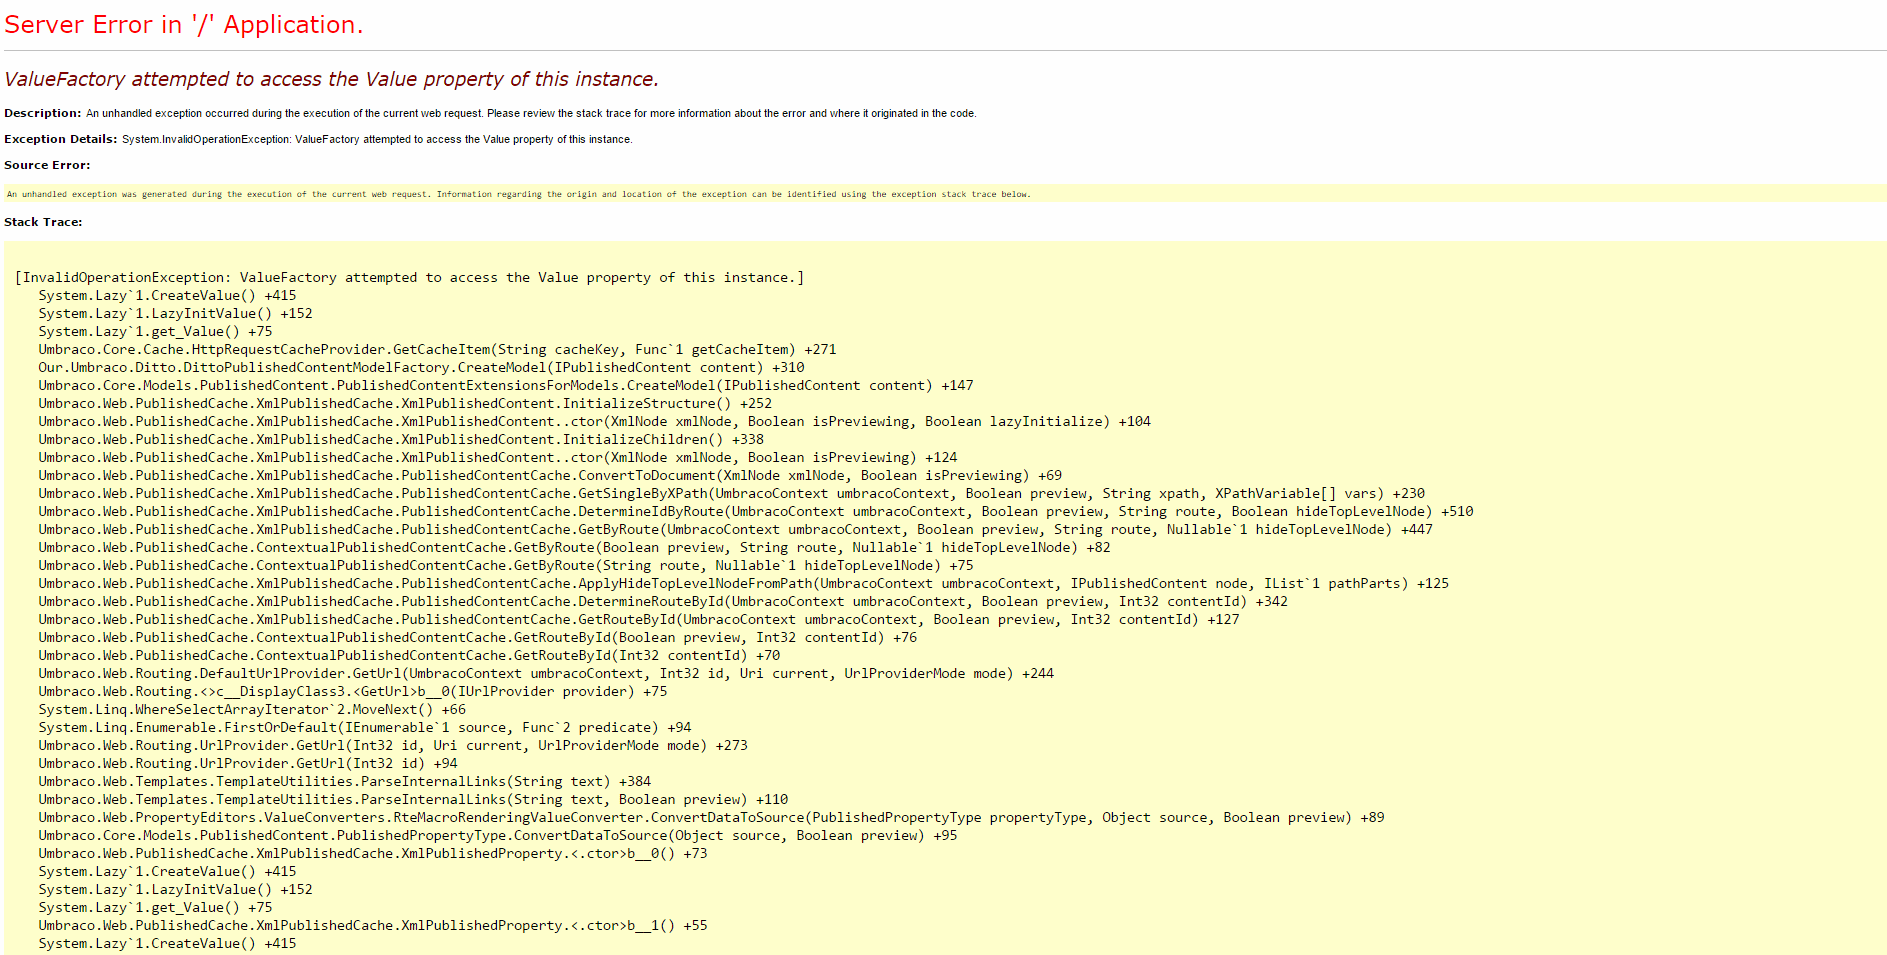Click the 'XmlPublishedContent.InitializeStructure()' trace line
The image size is (1887, 955).
point(405,404)
